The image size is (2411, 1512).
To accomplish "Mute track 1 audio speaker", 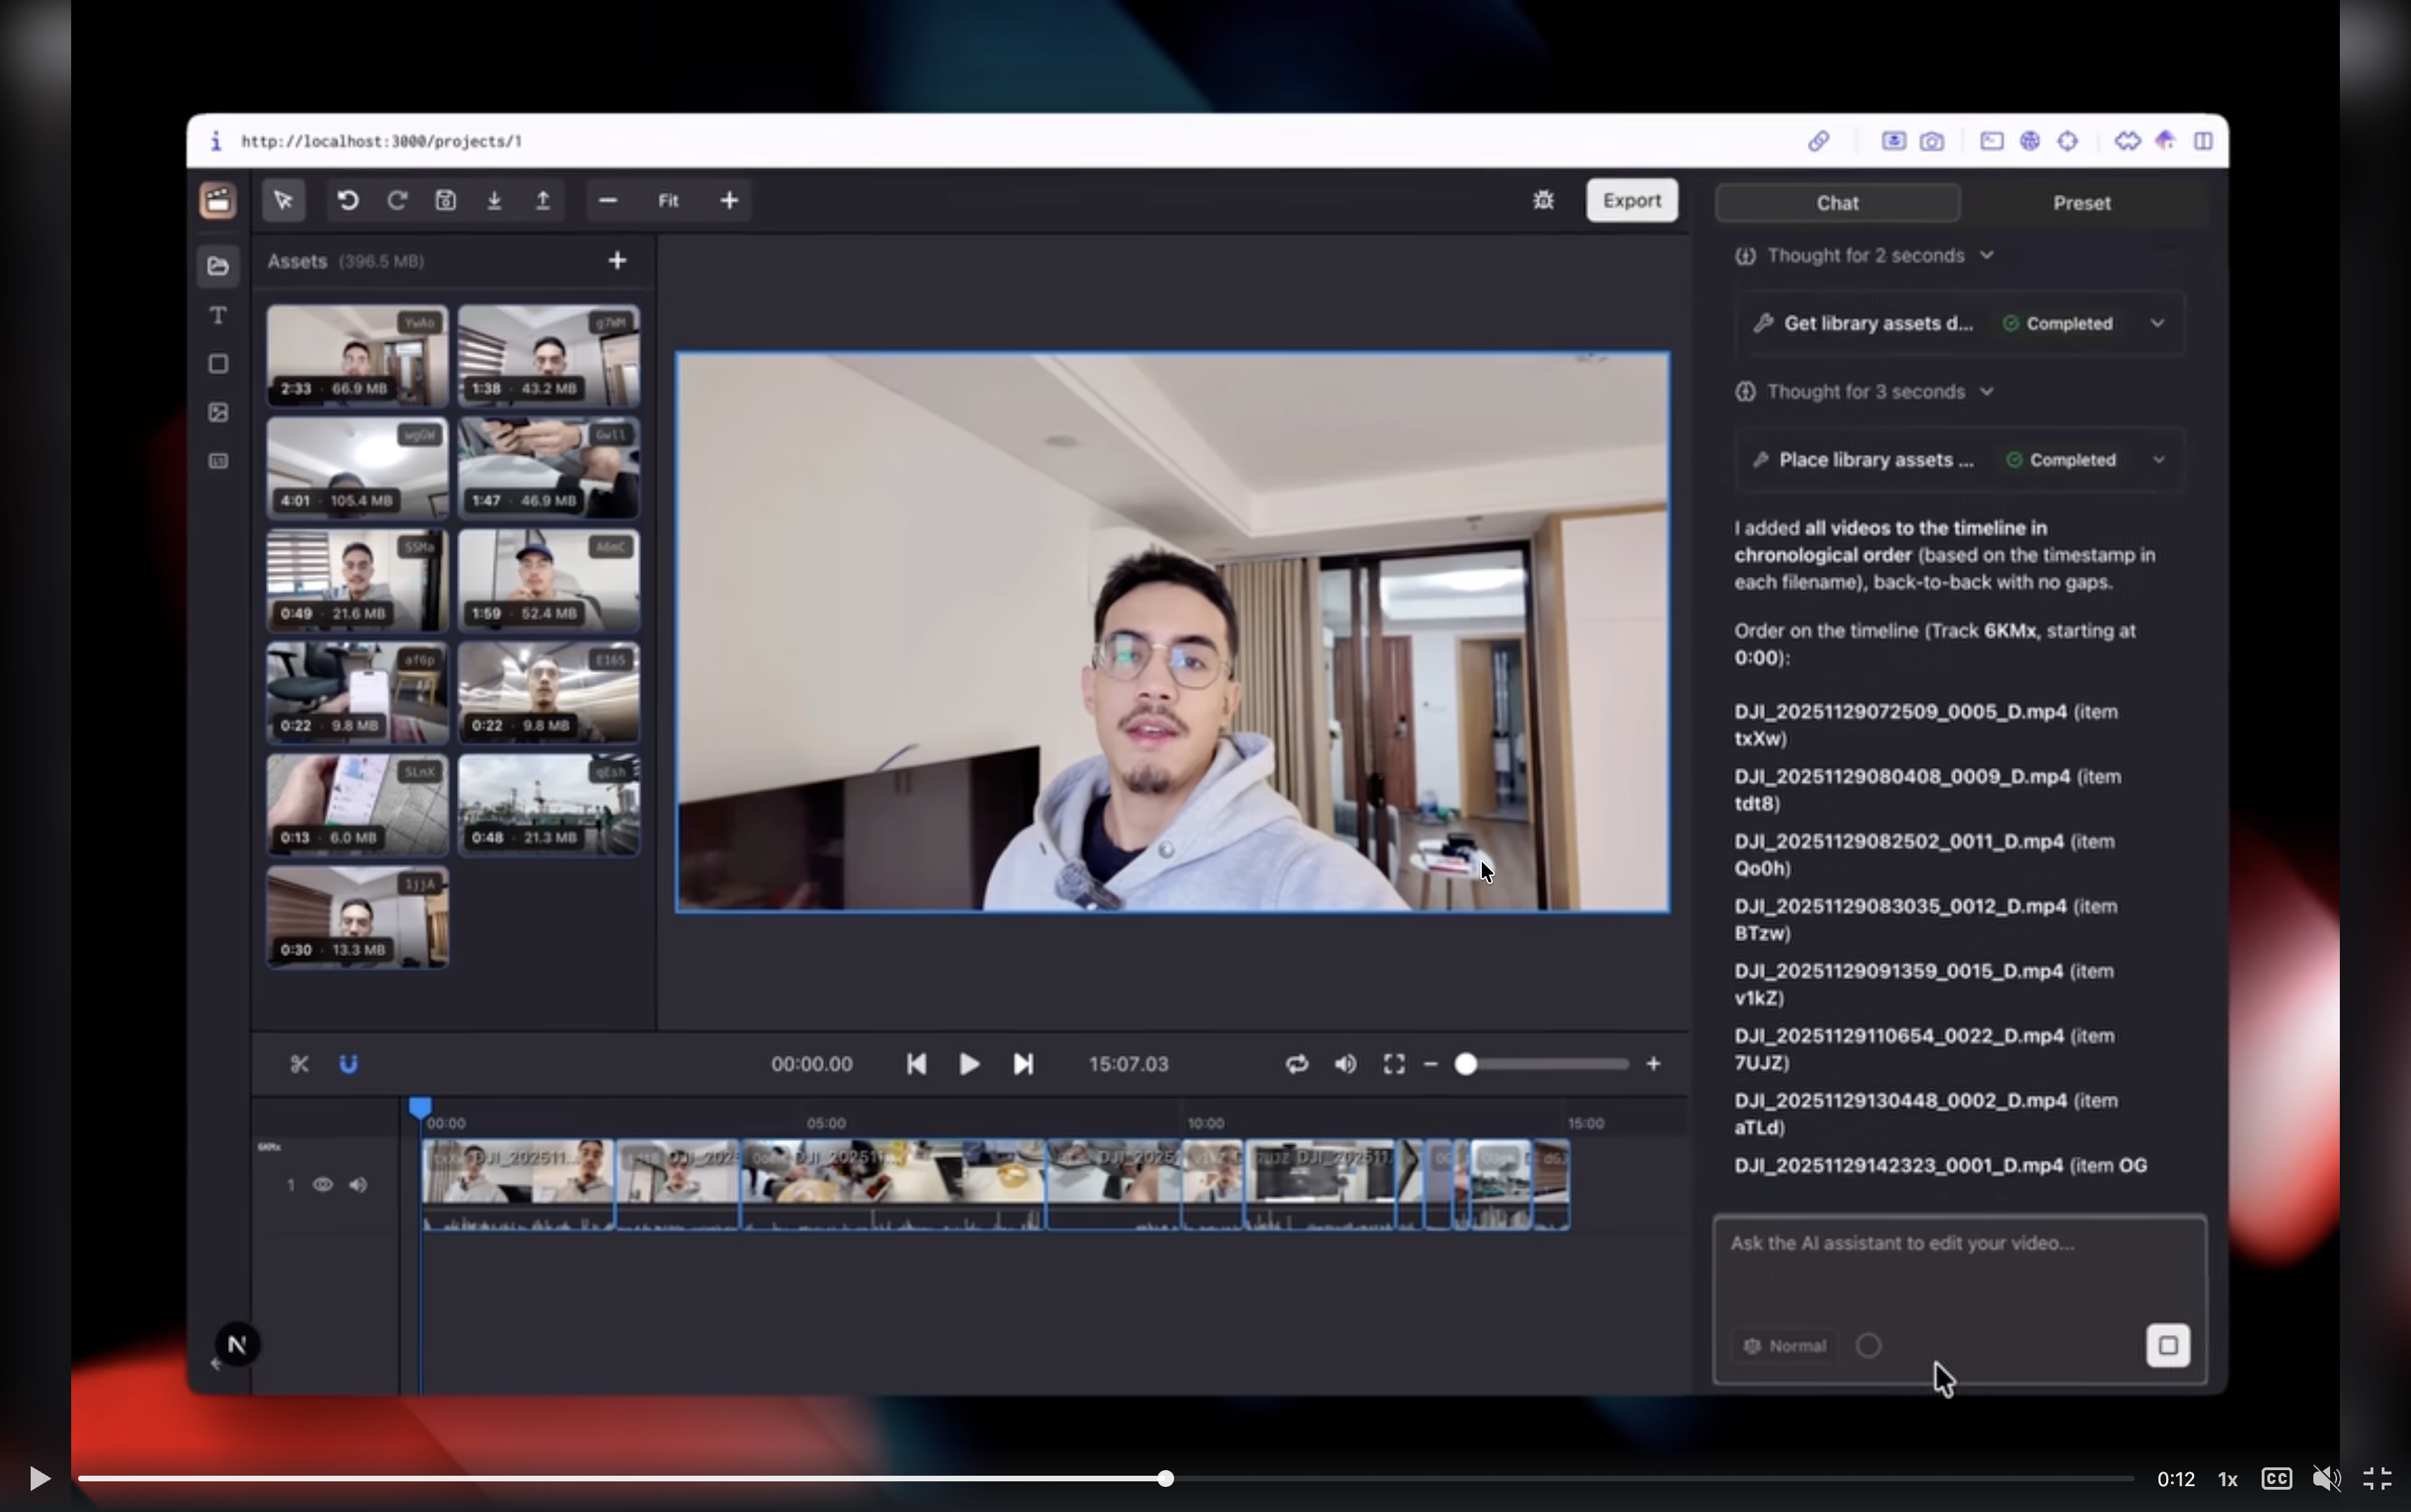I will pyautogui.click(x=357, y=1185).
